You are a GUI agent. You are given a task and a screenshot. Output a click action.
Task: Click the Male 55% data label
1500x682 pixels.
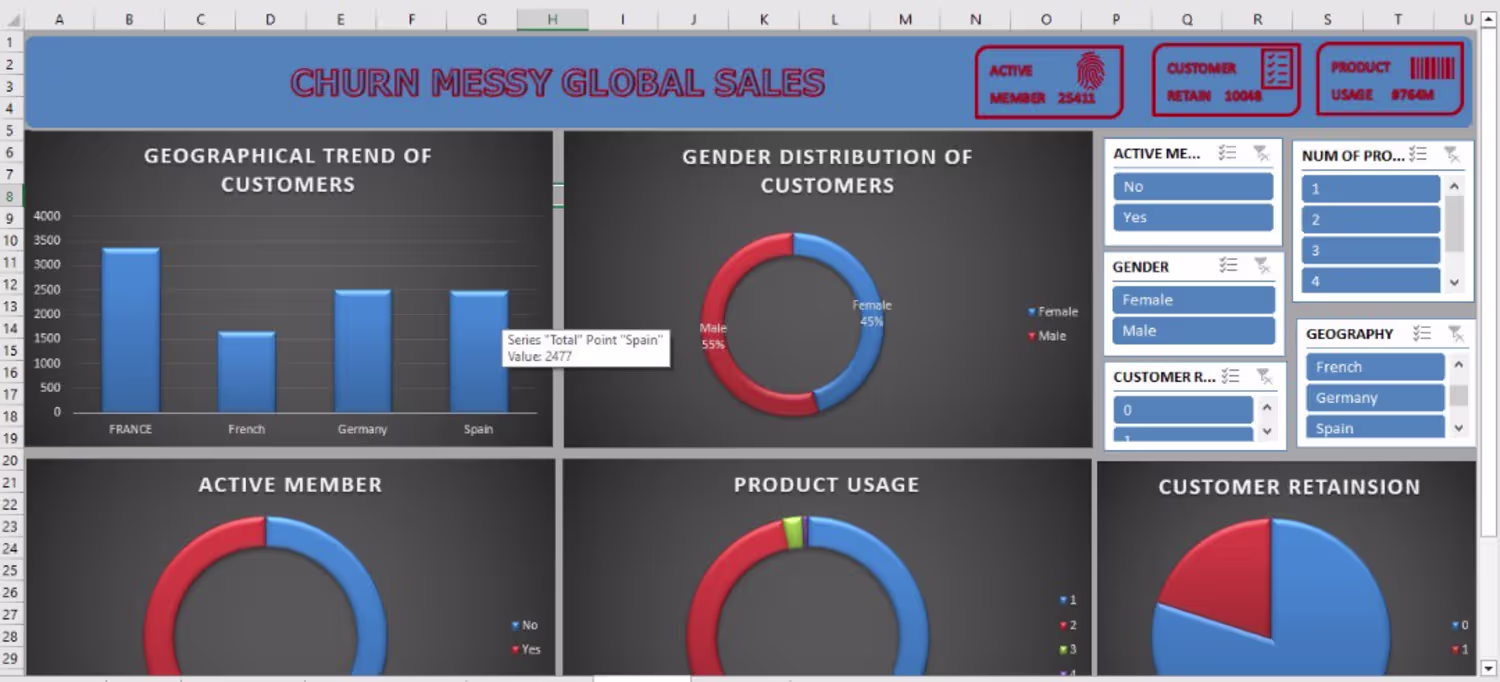pyautogui.click(x=713, y=336)
